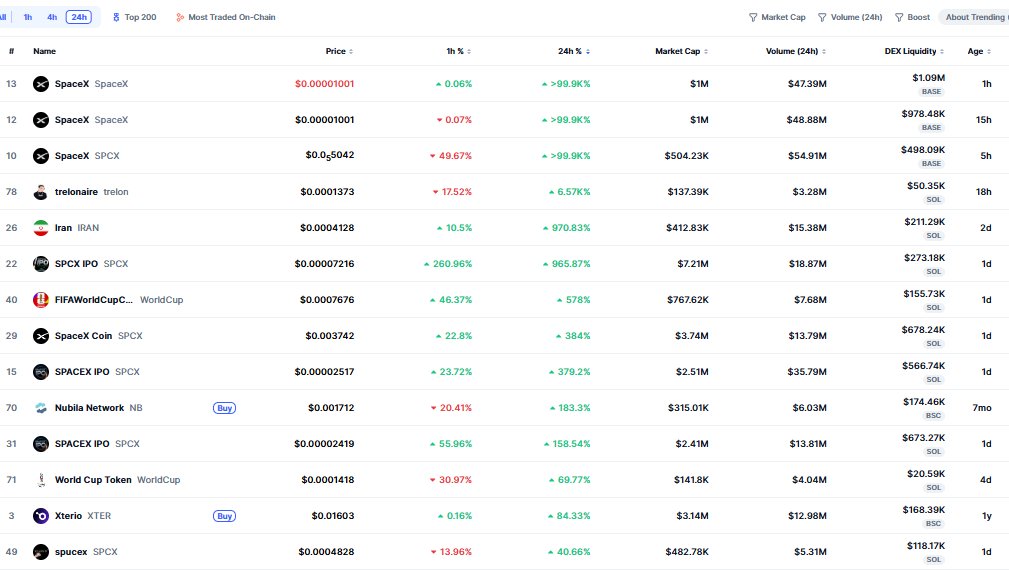This screenshot has height=570, width=1009.
Task: Open FIFAWorldCupC... token link
Action: (x=119, y=300)
